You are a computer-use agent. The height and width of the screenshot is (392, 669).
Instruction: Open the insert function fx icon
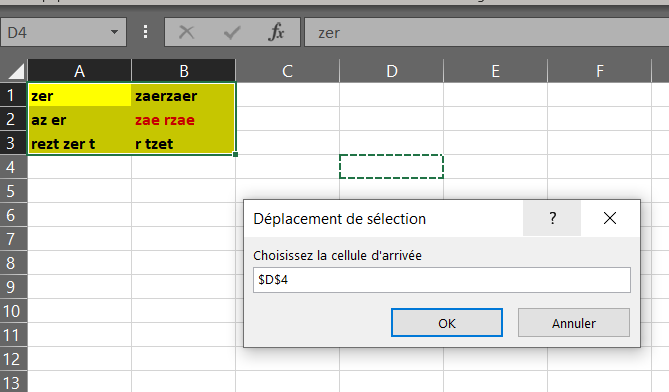click(276, 32)
